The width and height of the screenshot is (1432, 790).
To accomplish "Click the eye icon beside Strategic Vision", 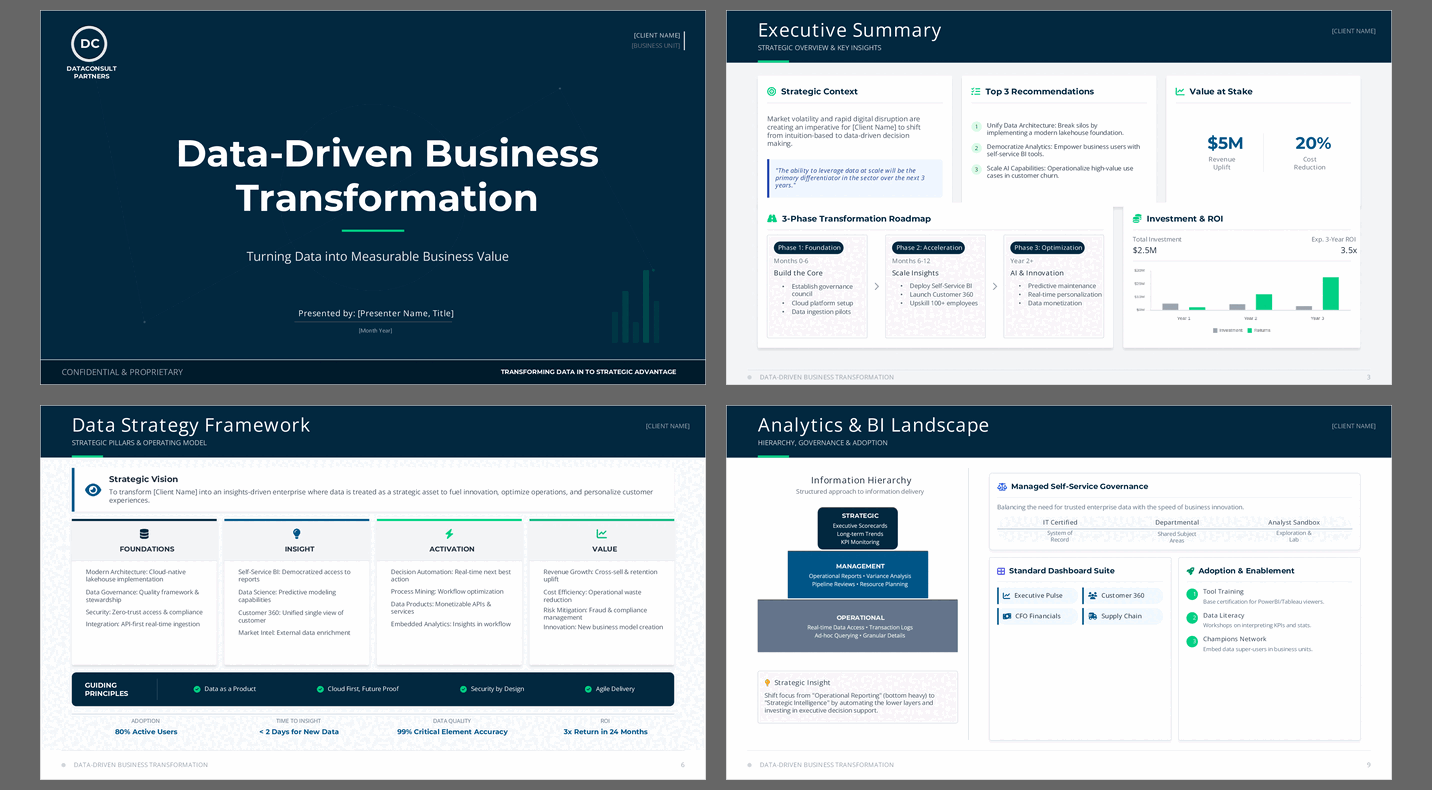I will point(93,490).
